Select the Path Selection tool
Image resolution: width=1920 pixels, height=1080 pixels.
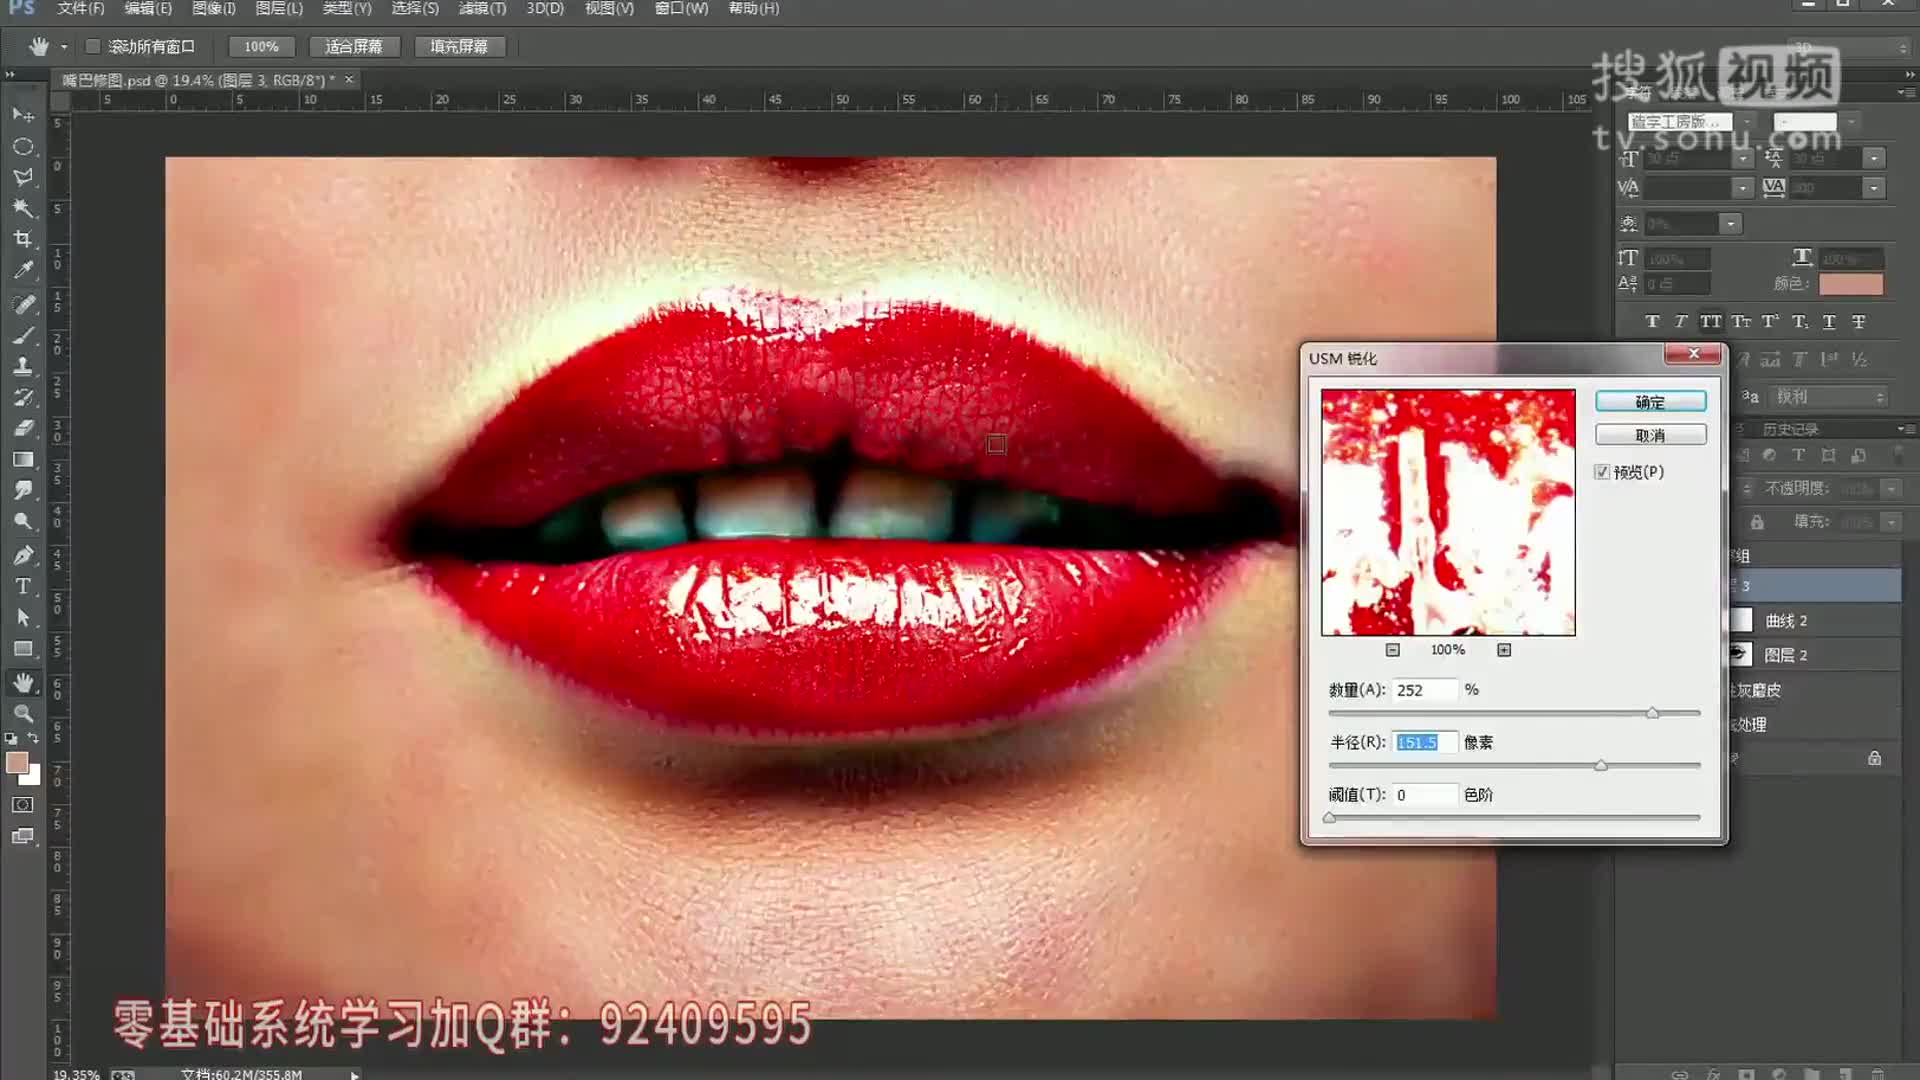click(x=23, y=617)
